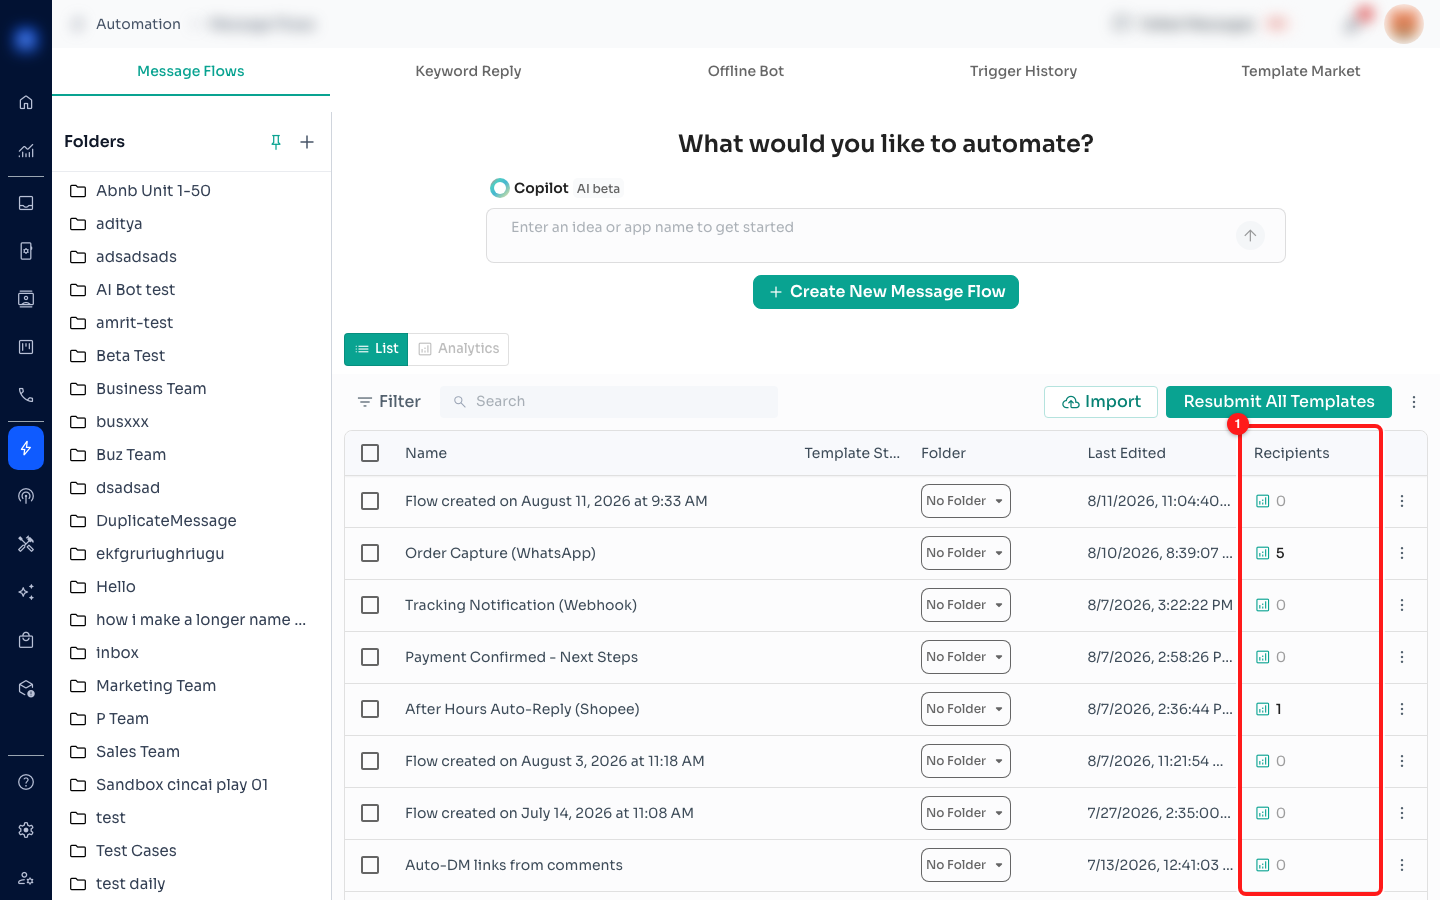Sort by the Last Edited column header
Screen dimensions: 1440x900
(1126, 453)
